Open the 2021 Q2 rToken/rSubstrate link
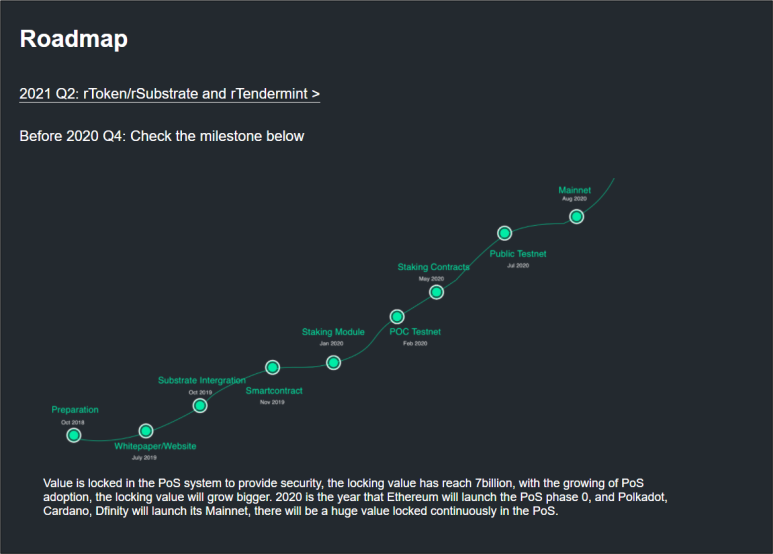The width and height of the screenshot is (773, 554). (x=169, y=94)
